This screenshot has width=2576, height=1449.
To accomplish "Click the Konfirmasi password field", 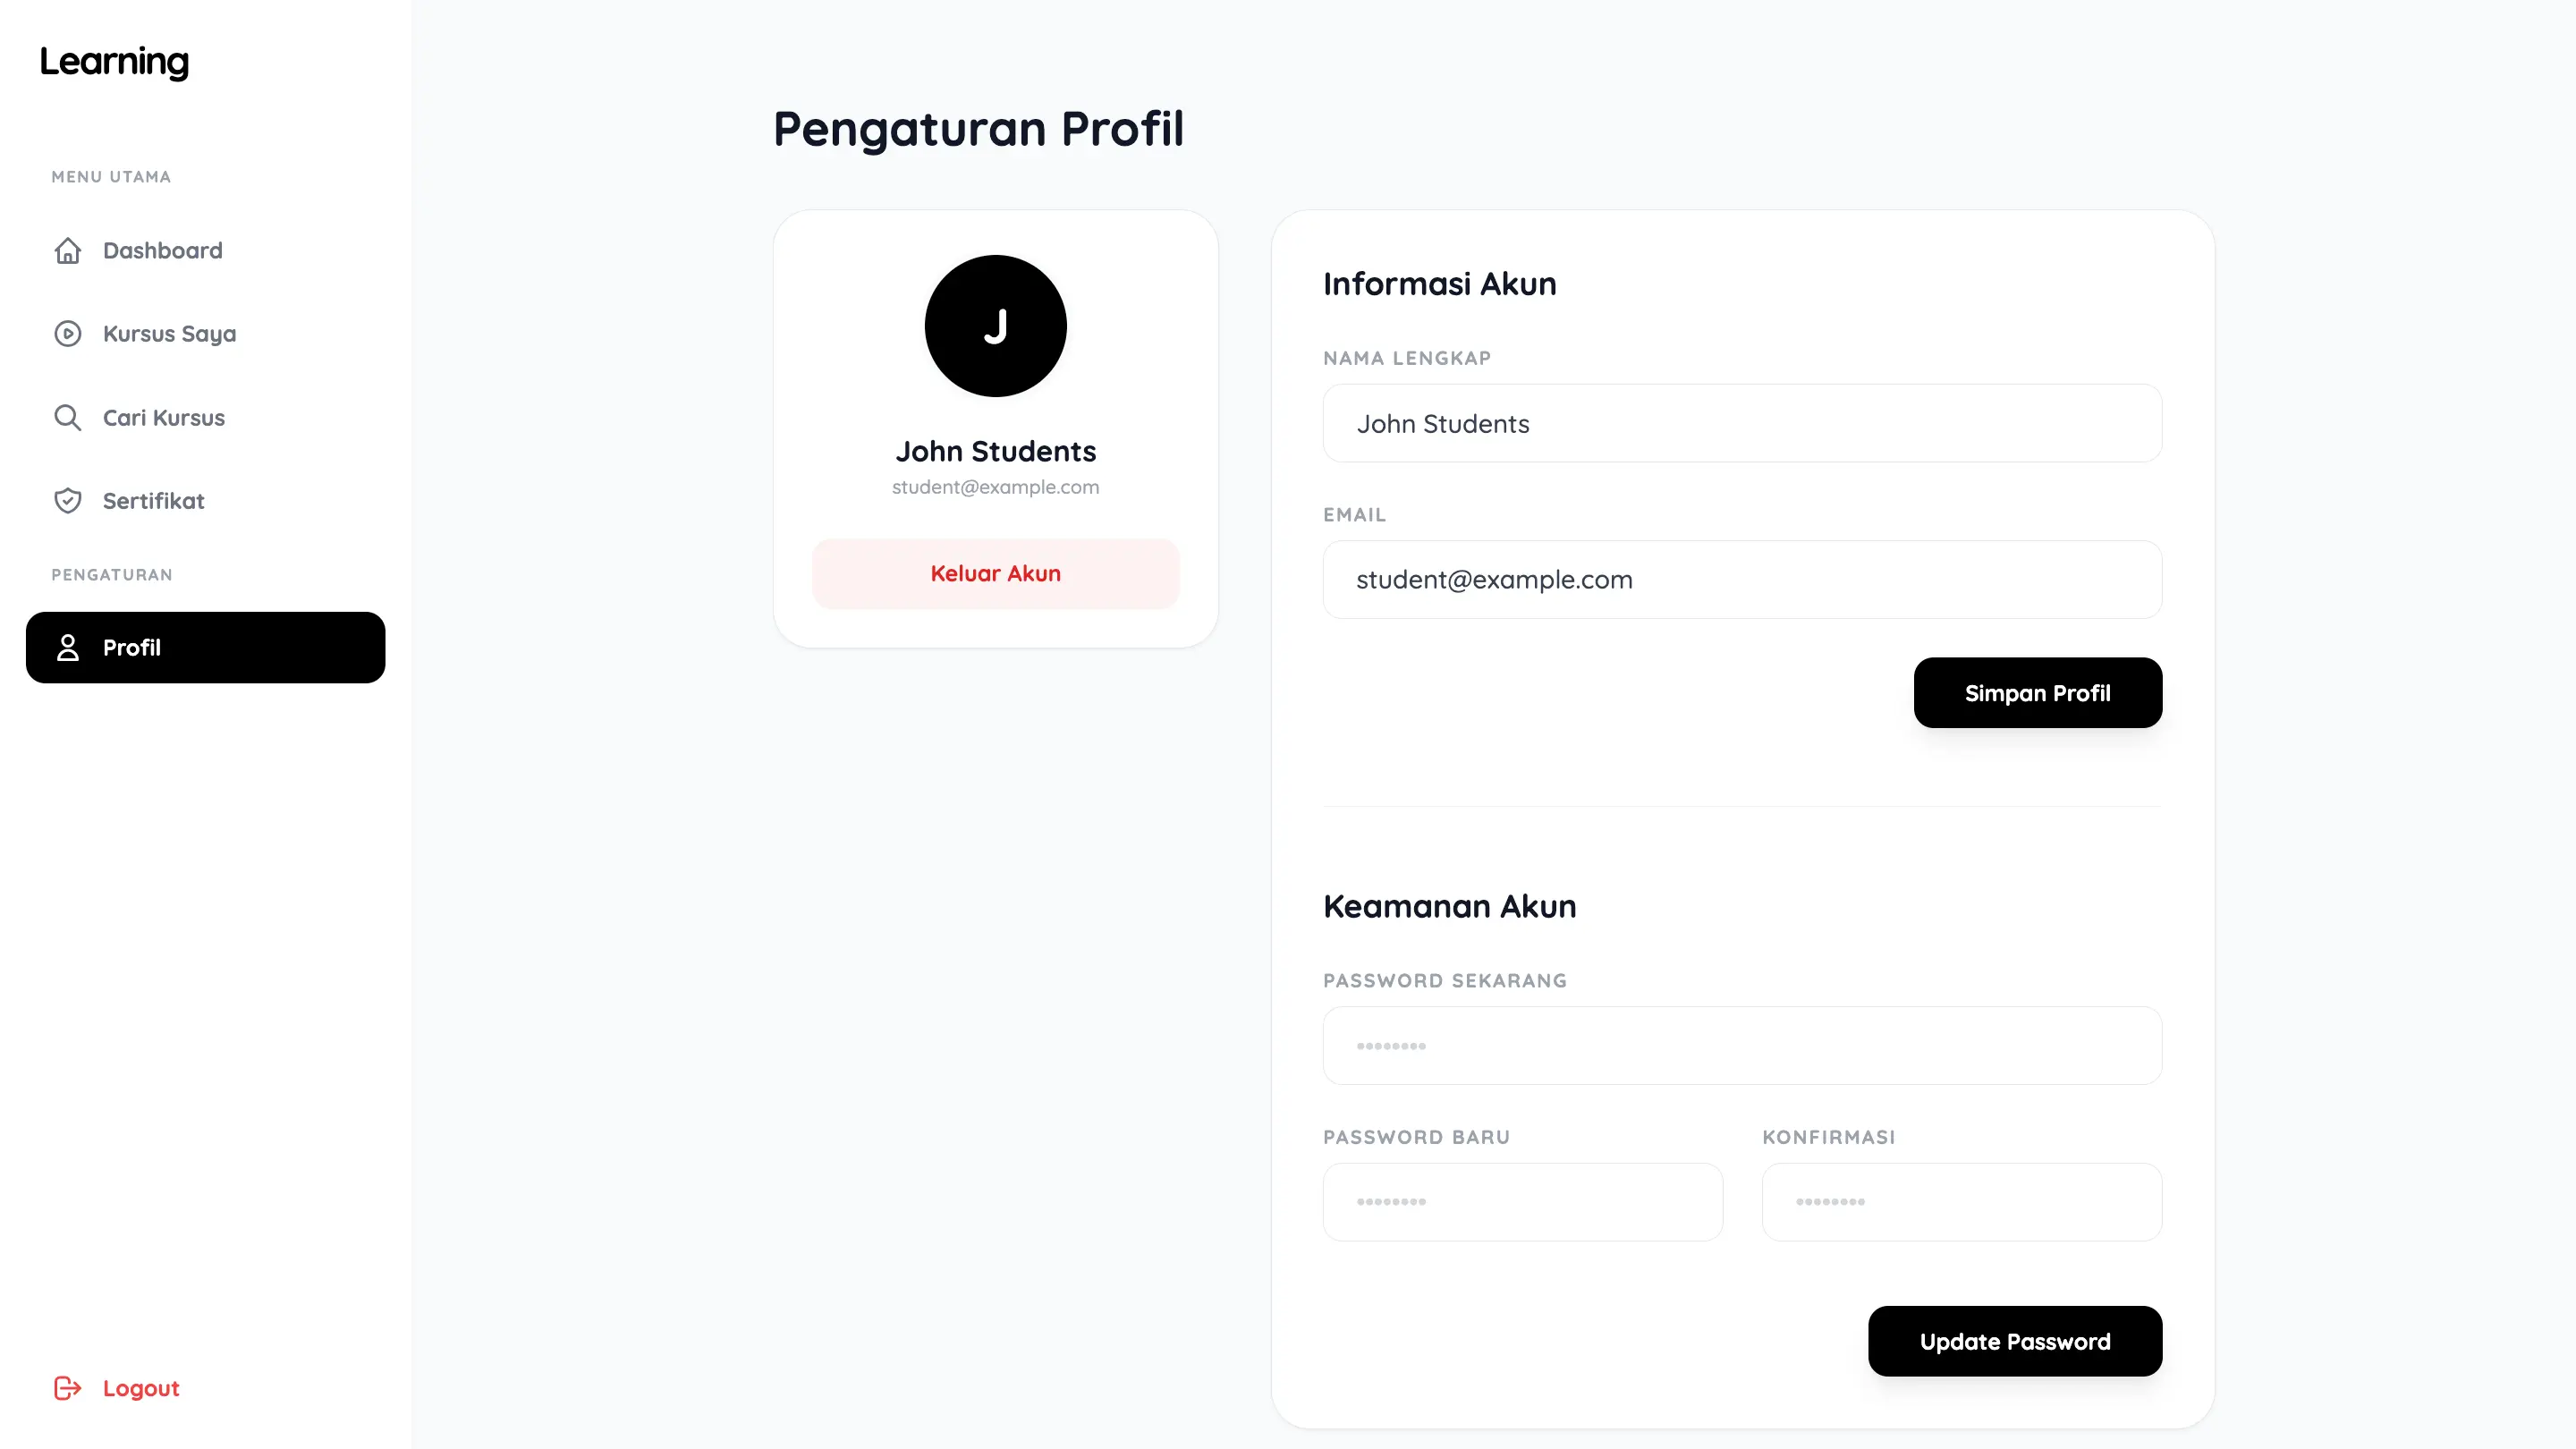I will [1961, 1201].
